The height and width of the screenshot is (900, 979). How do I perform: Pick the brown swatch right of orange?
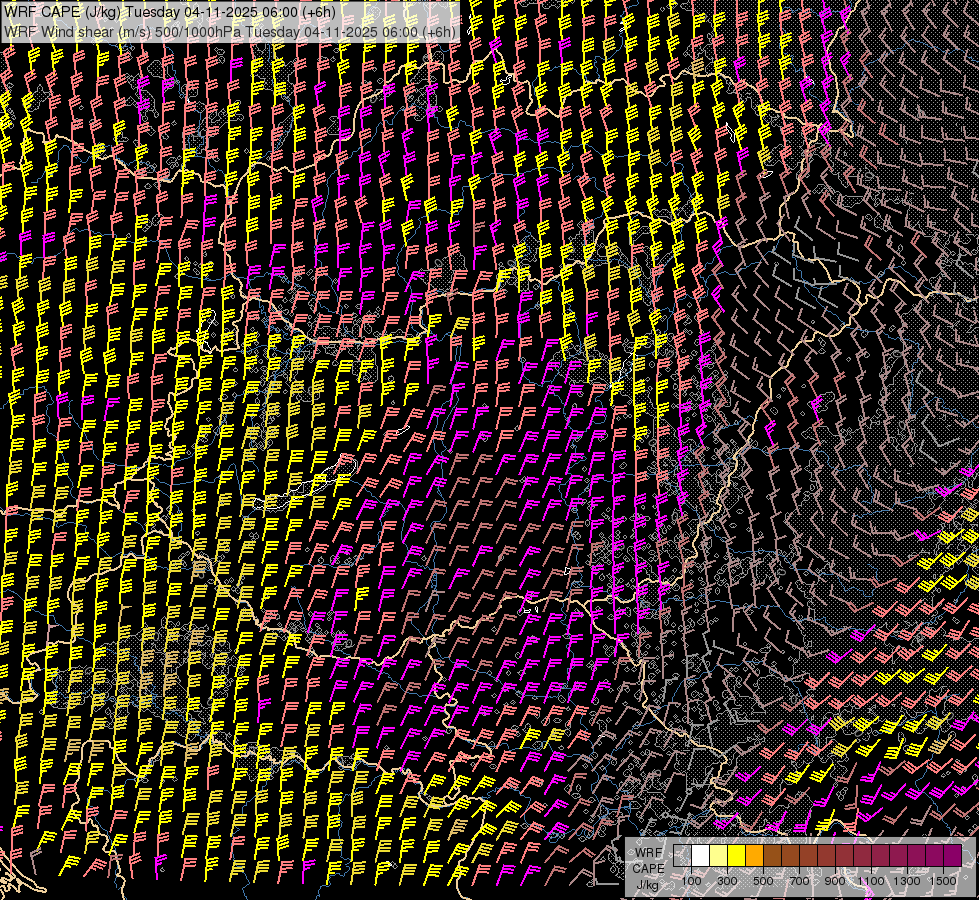point(772,855)
